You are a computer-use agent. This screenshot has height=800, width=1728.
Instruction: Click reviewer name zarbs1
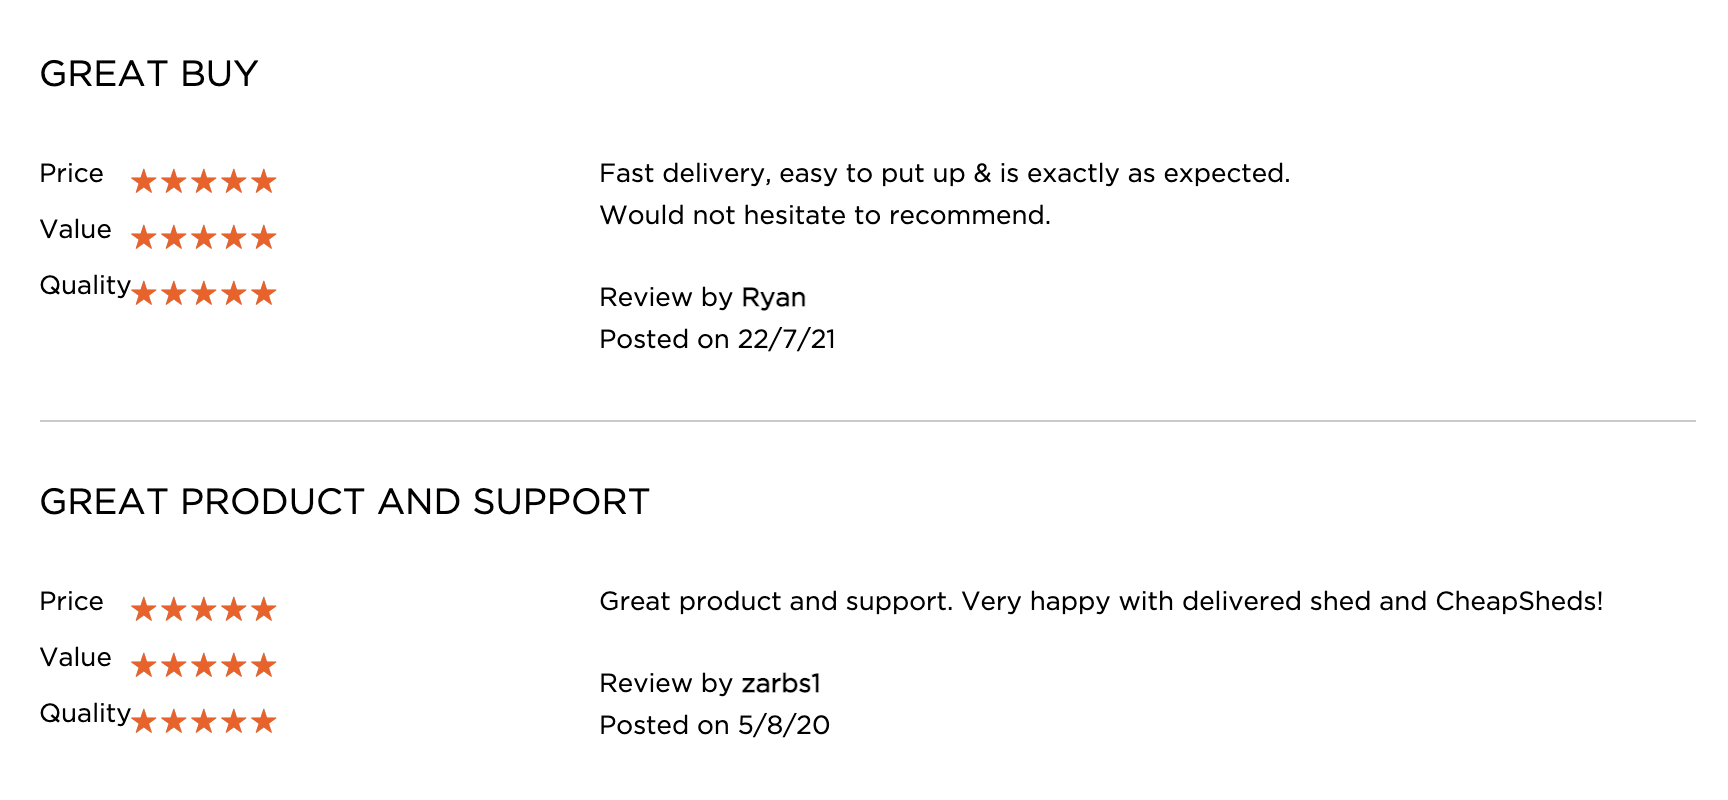(780, 684)
